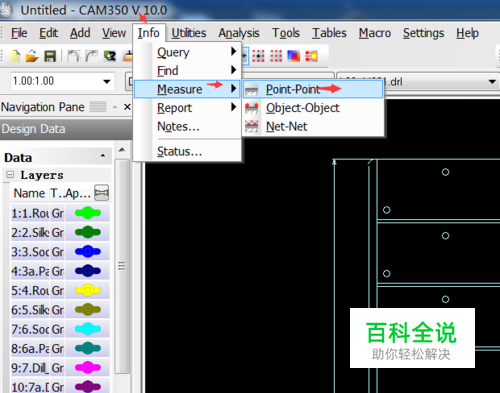The image size is (500, 393).
Task: Click the Navigation Pane grip icon
Action: [98, 107]
